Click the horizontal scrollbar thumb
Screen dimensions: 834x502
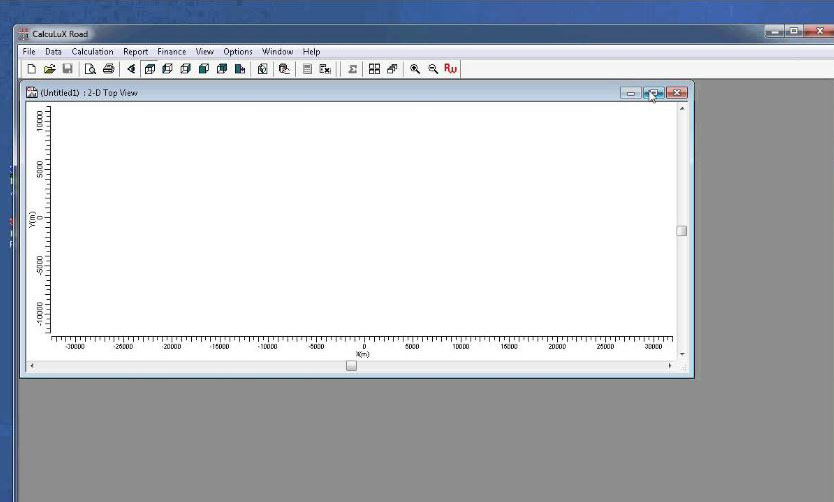(x=351, y=366)
